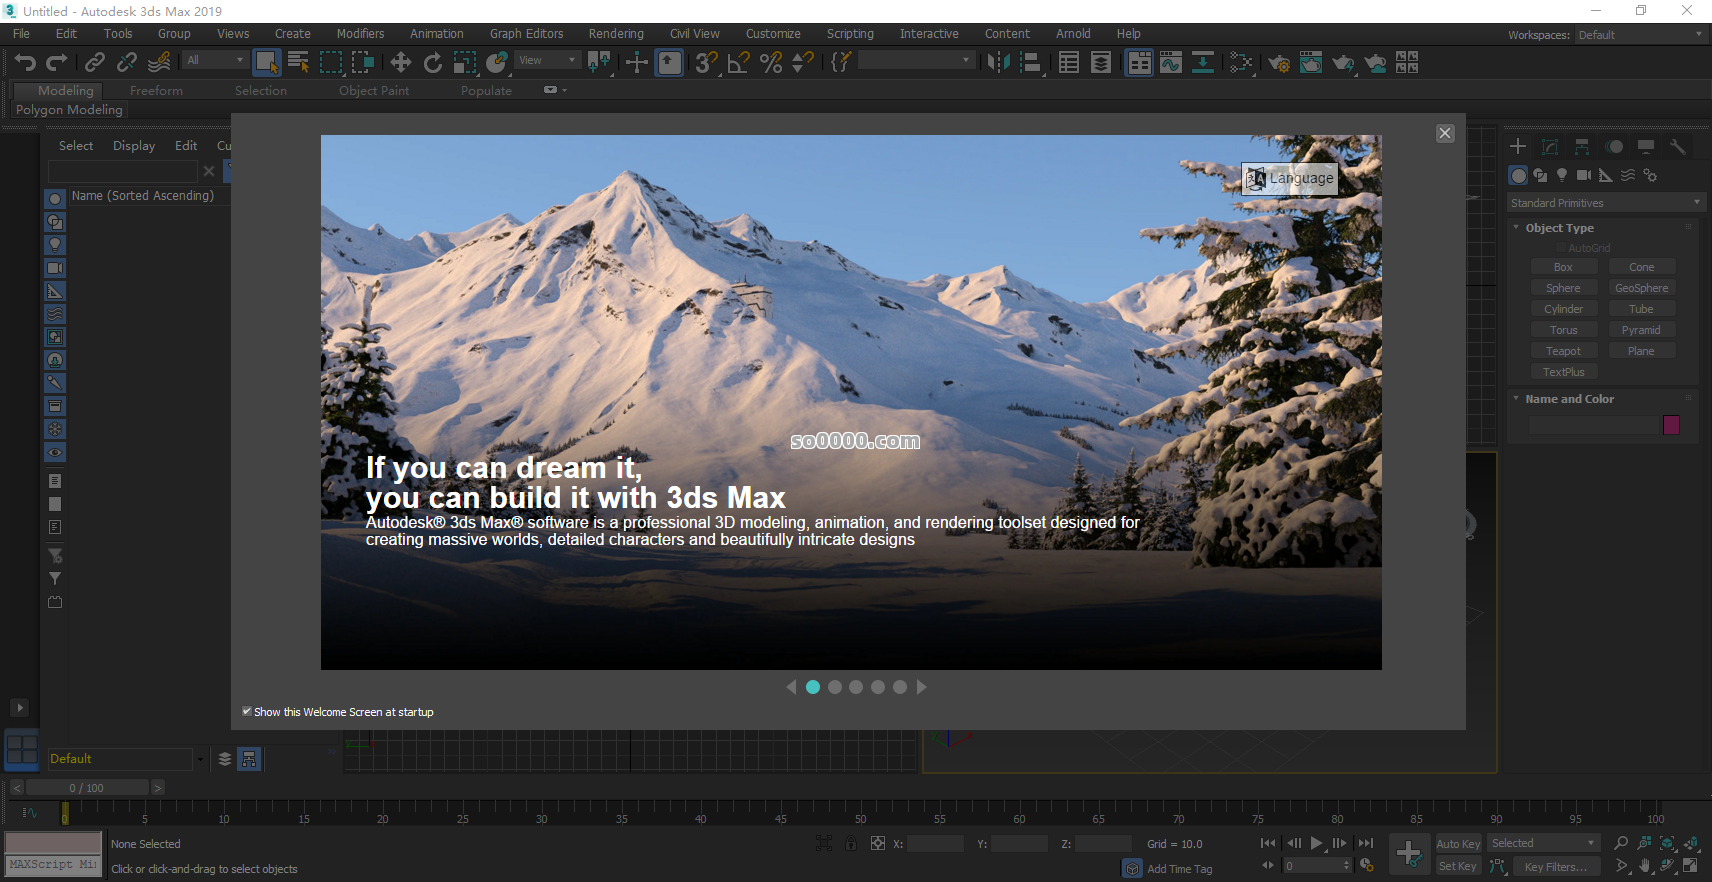1712x882 pixels.
Task: Go to next welcome slide arrow
Action: 922,687
